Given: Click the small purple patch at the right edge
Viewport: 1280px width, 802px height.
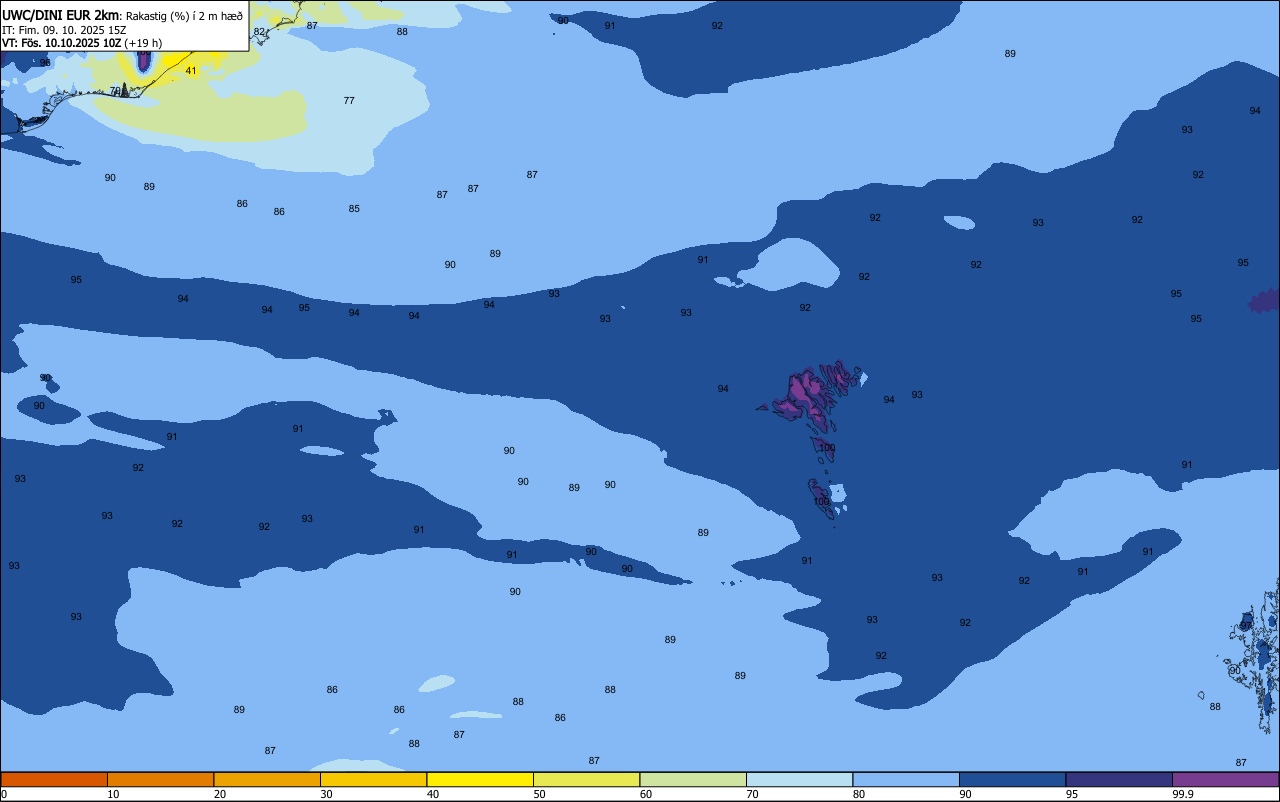Looking at the screenshot, I should (1265, 300).
